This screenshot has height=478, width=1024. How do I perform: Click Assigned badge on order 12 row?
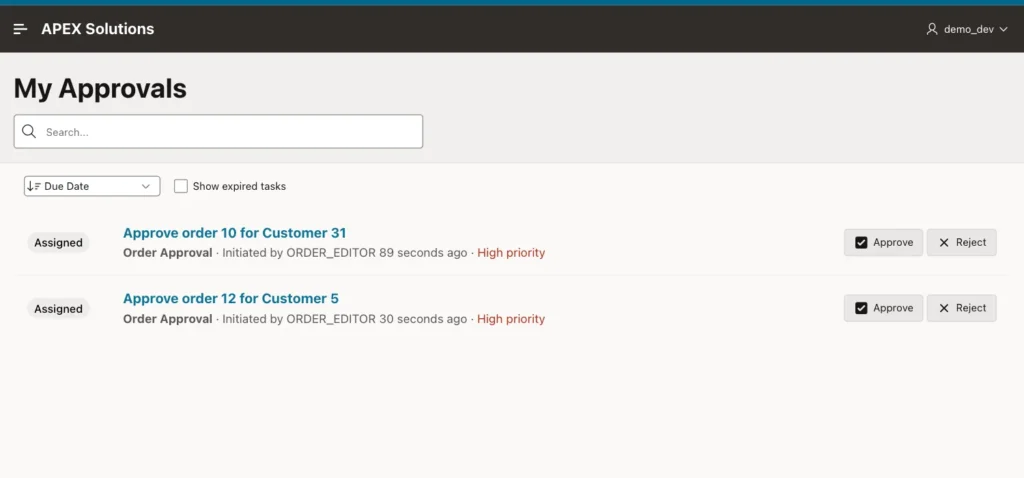click(x=58, y=309)
